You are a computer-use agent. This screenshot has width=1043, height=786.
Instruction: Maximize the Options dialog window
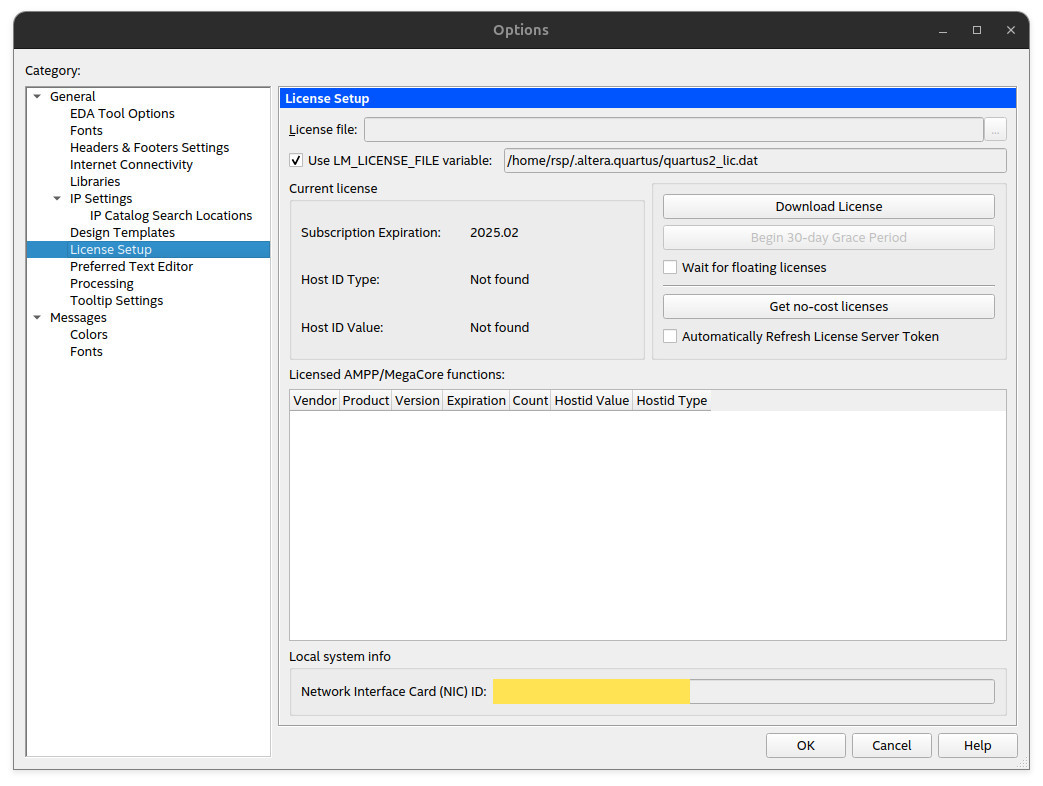(x=977, y=30)
